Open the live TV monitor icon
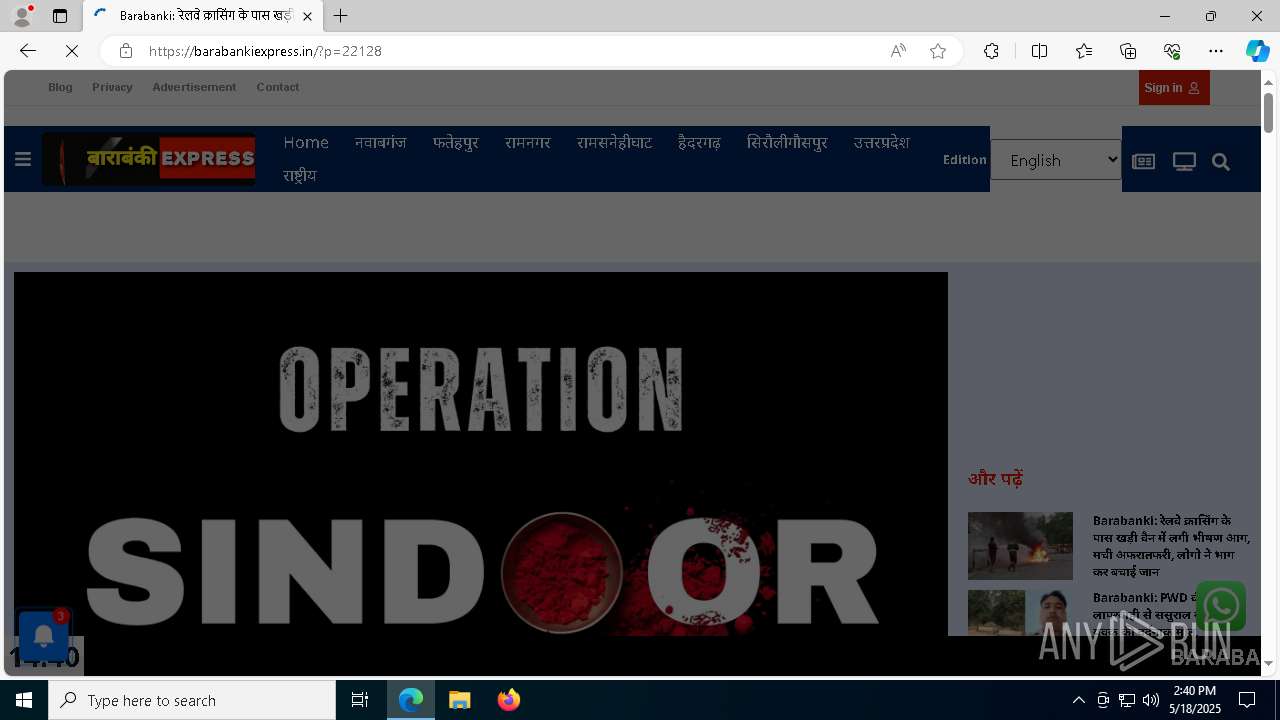The height and width of the screenshot is (720, 1280). coord(1184,161)
